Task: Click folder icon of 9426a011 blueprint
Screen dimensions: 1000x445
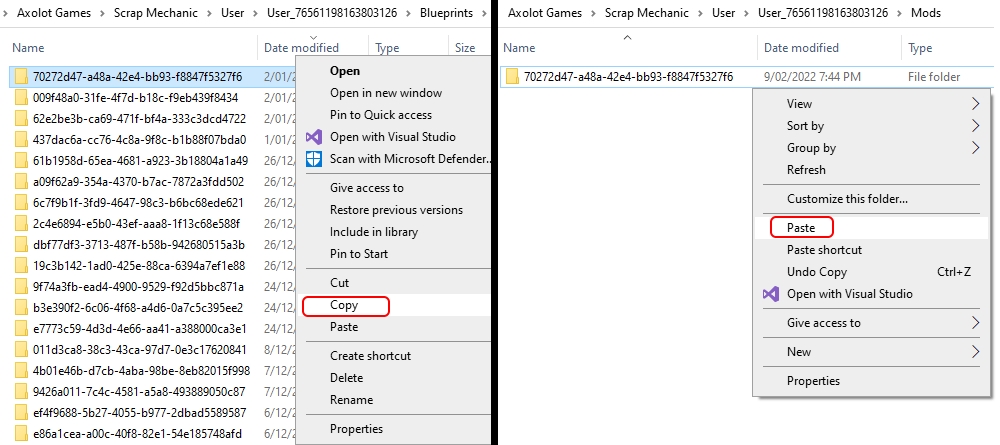Action: click(21, 392)
